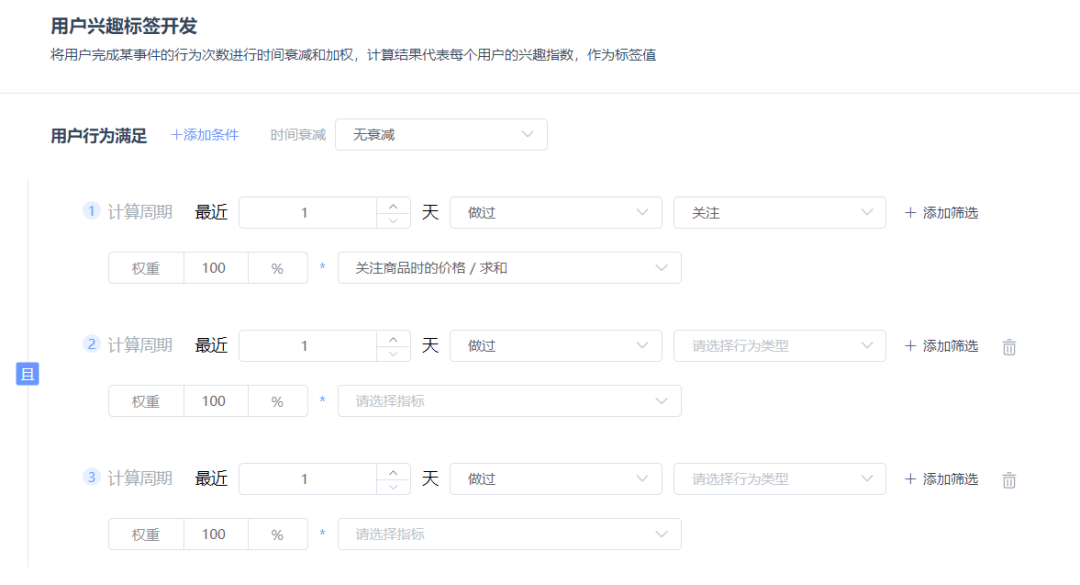Increase days with condition 1 up arrow
This screenshot has width=1080, height=585.
(x=393, y=206)
